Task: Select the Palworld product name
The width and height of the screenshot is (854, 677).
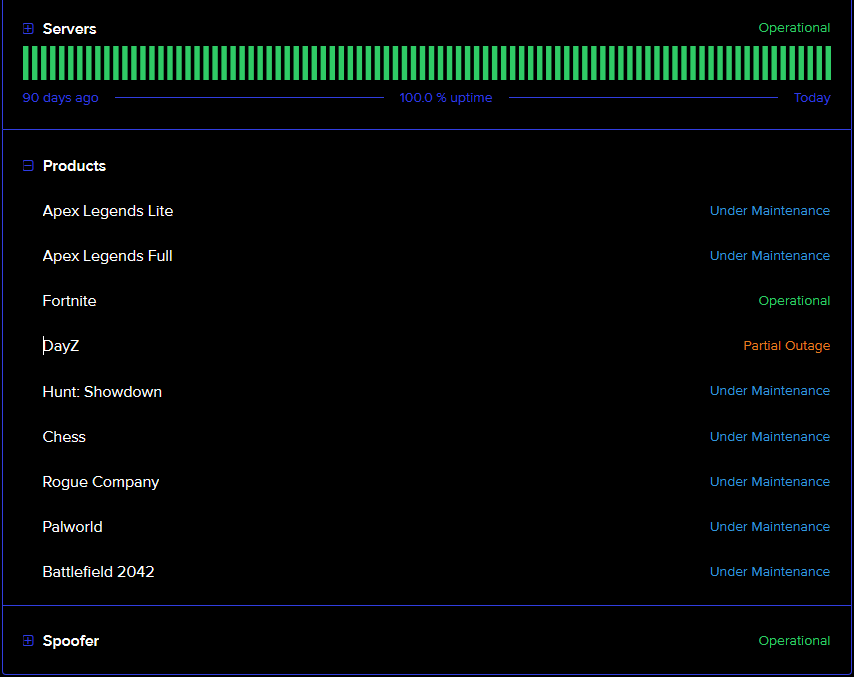Action: pyautogui.click(x=72, y=527)
